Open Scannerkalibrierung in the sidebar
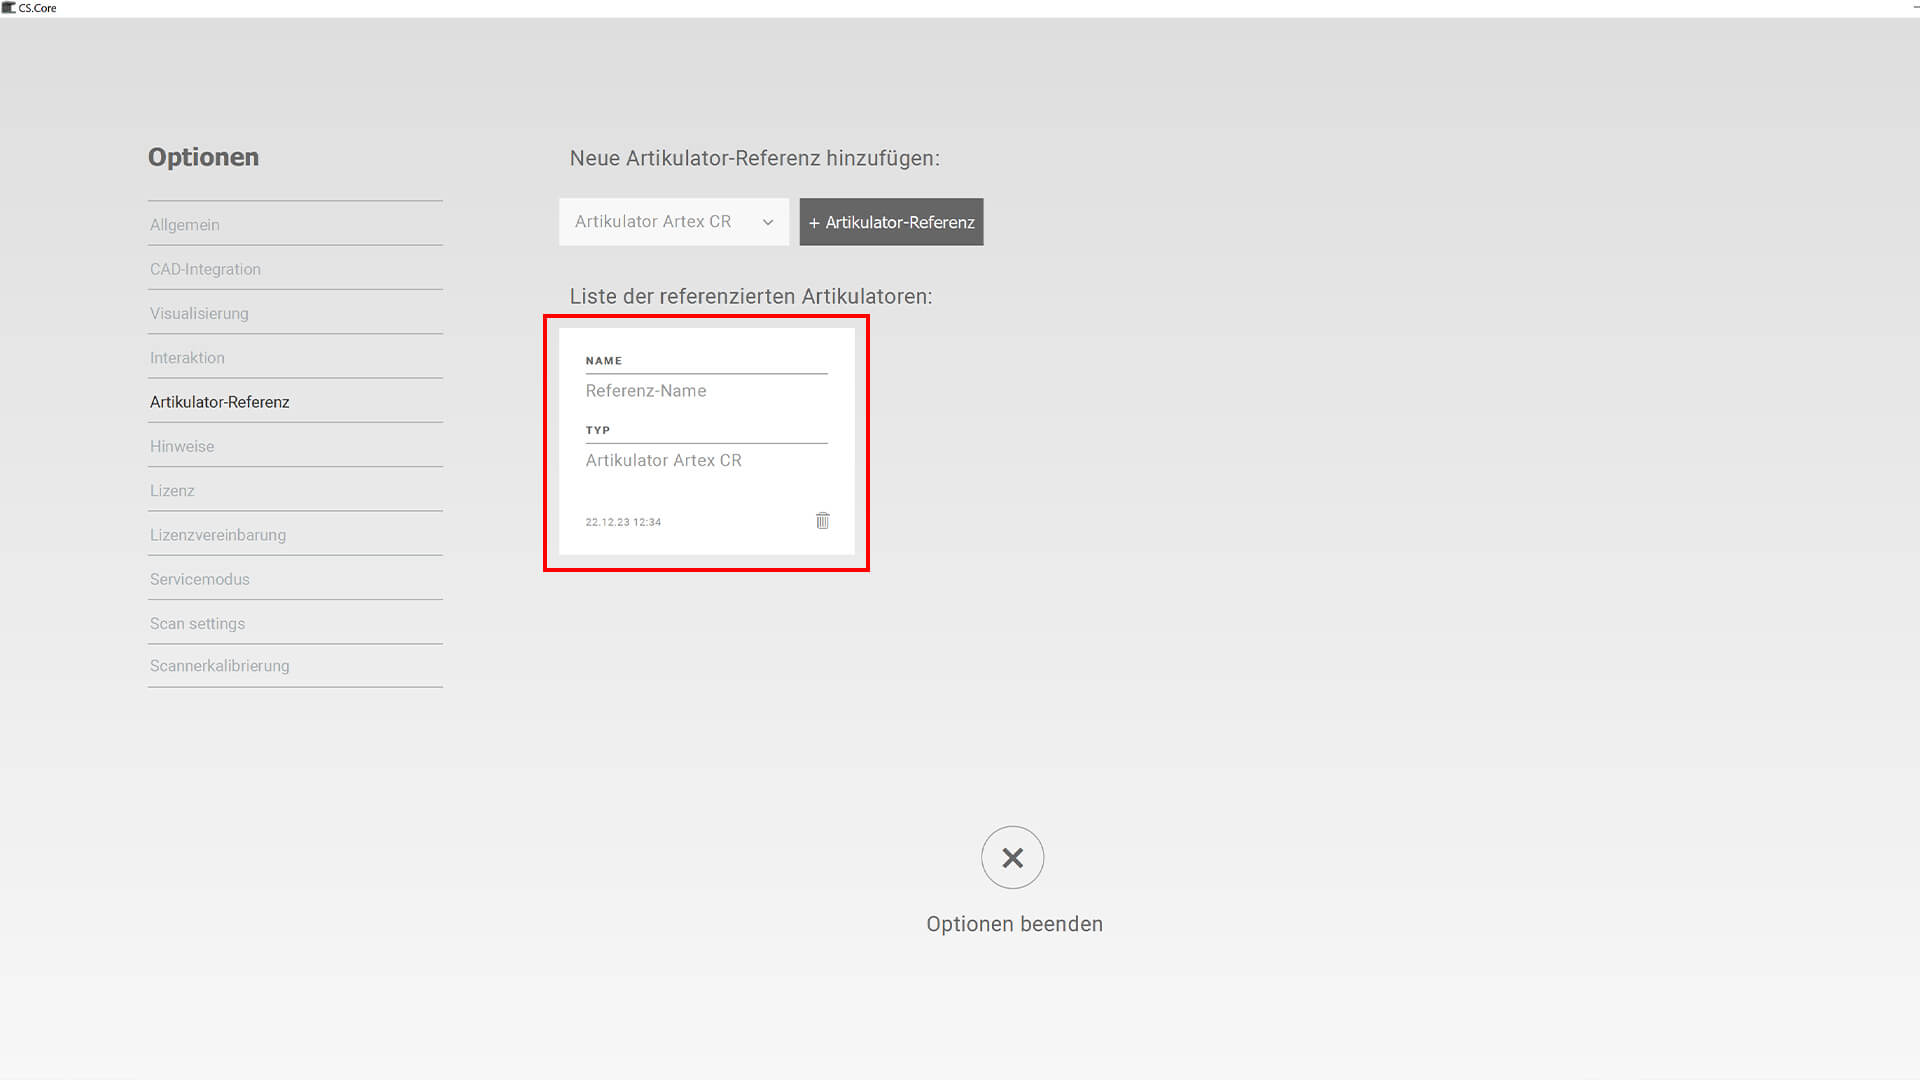 pos(295,666)
